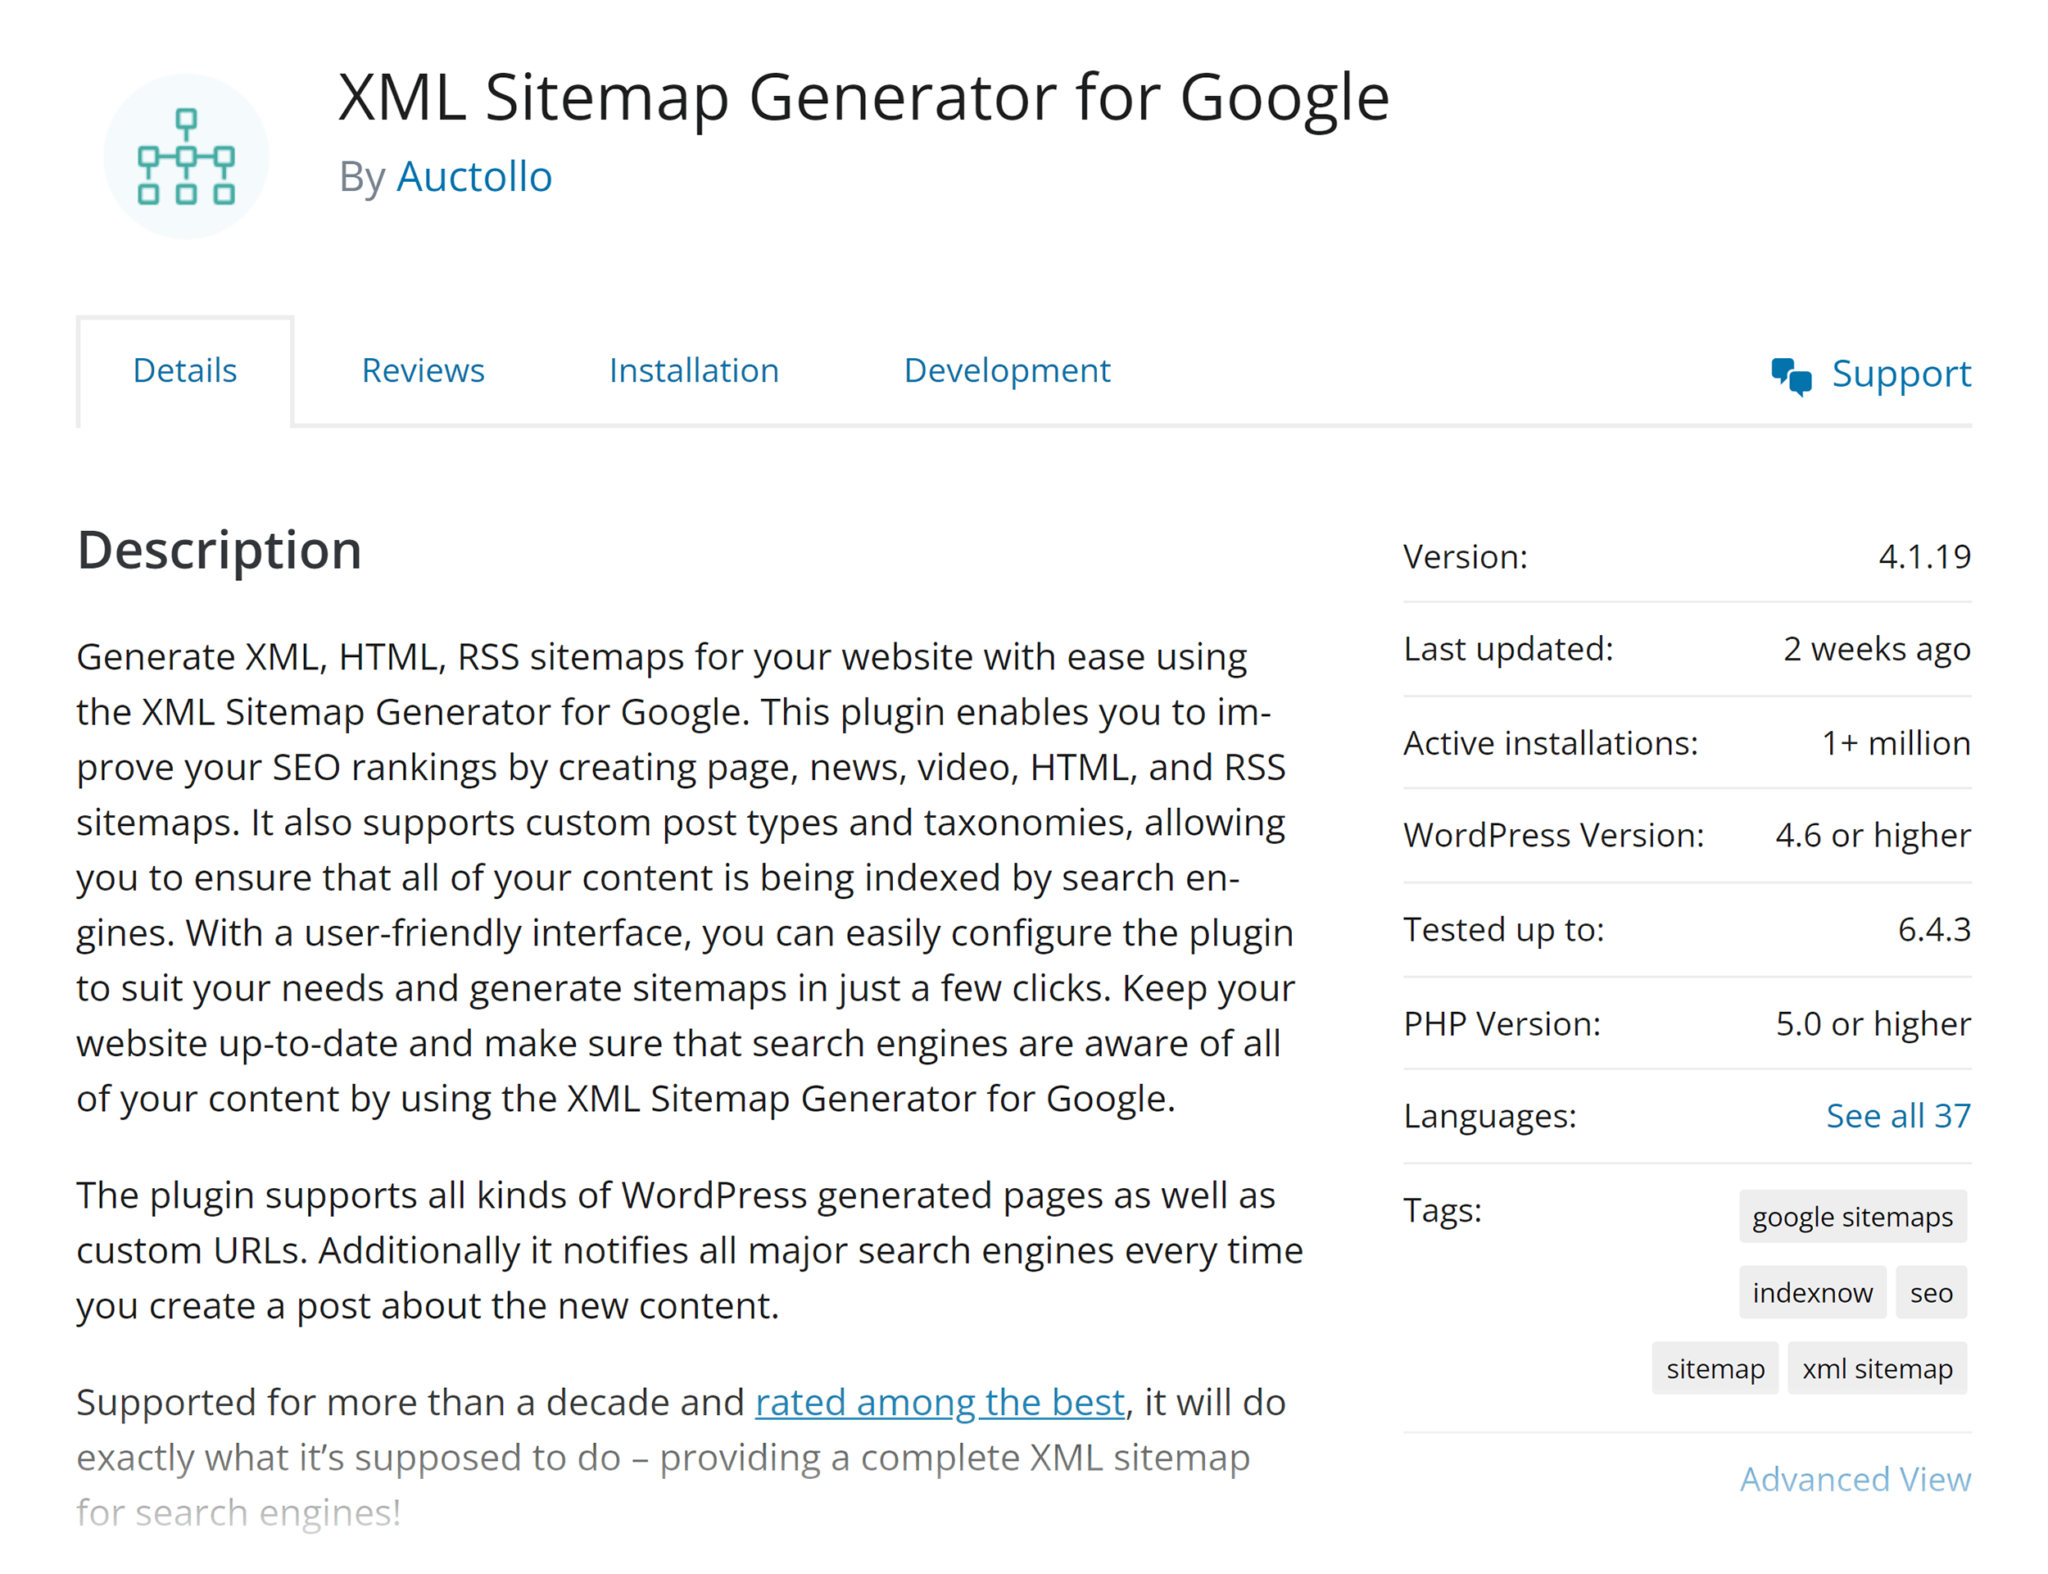Go to the Development tab

[1007, 371]
